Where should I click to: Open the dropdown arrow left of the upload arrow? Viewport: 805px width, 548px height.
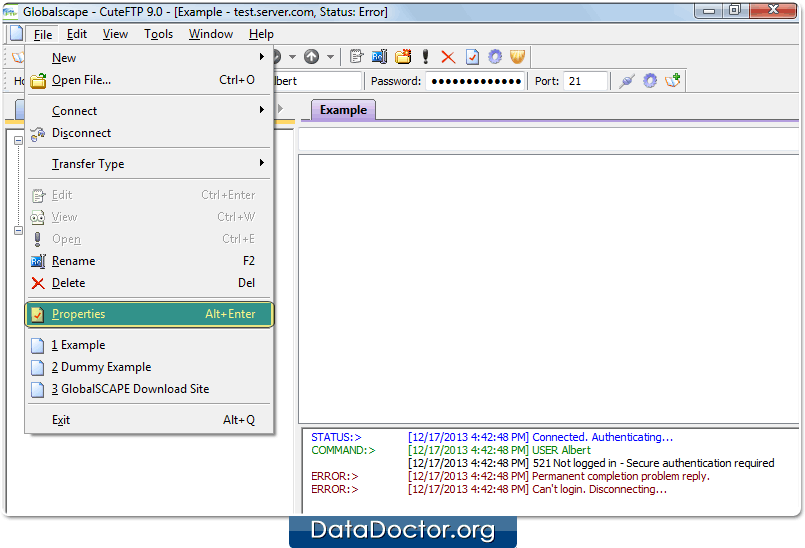click(292, 56)
